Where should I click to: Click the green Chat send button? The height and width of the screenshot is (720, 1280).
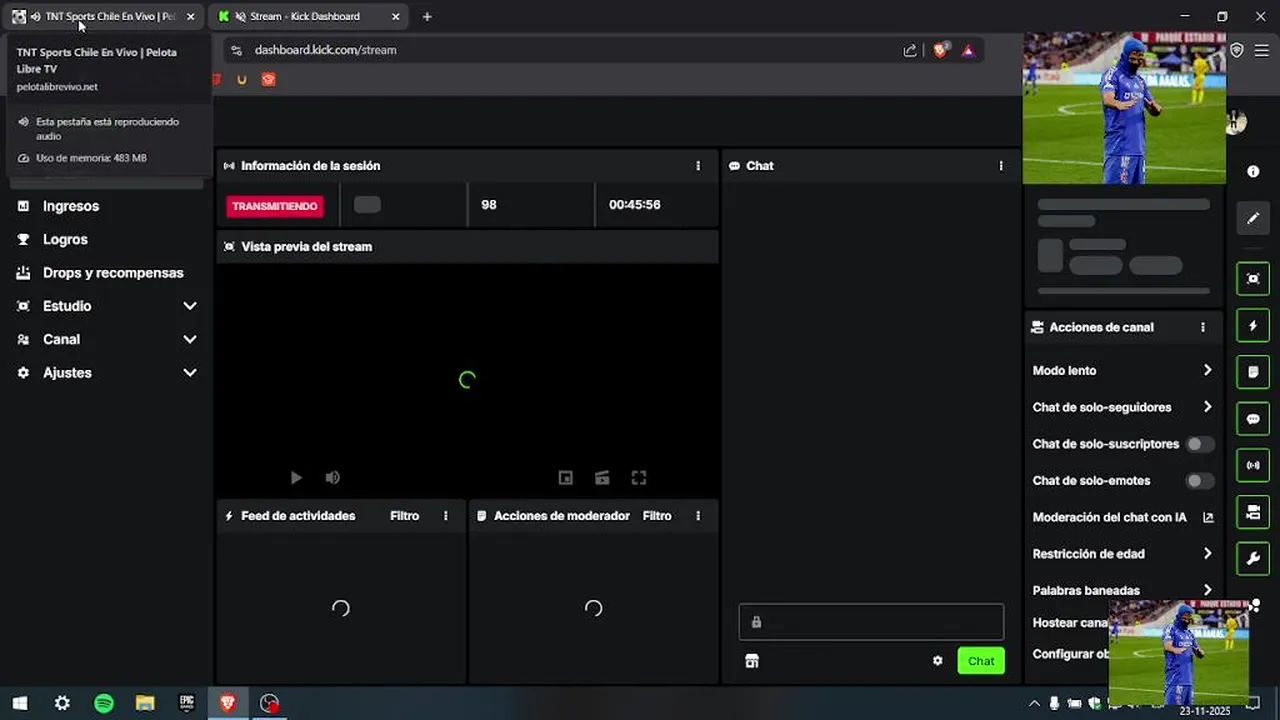(981, 661)
